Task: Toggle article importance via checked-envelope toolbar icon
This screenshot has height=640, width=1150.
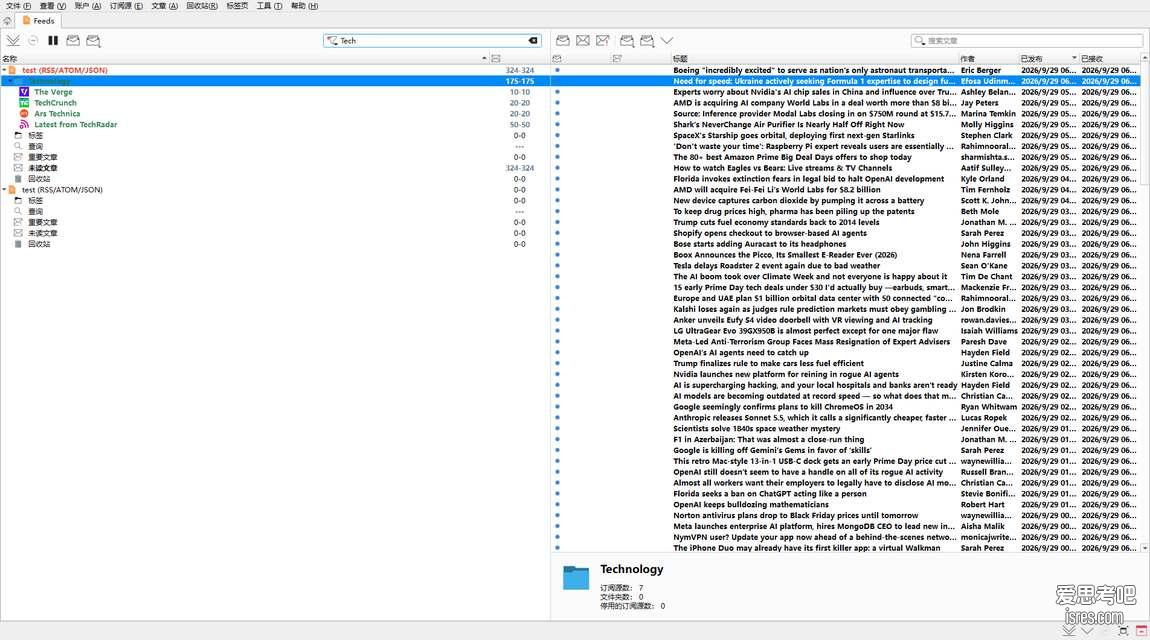Action: [x=603, y=40]
